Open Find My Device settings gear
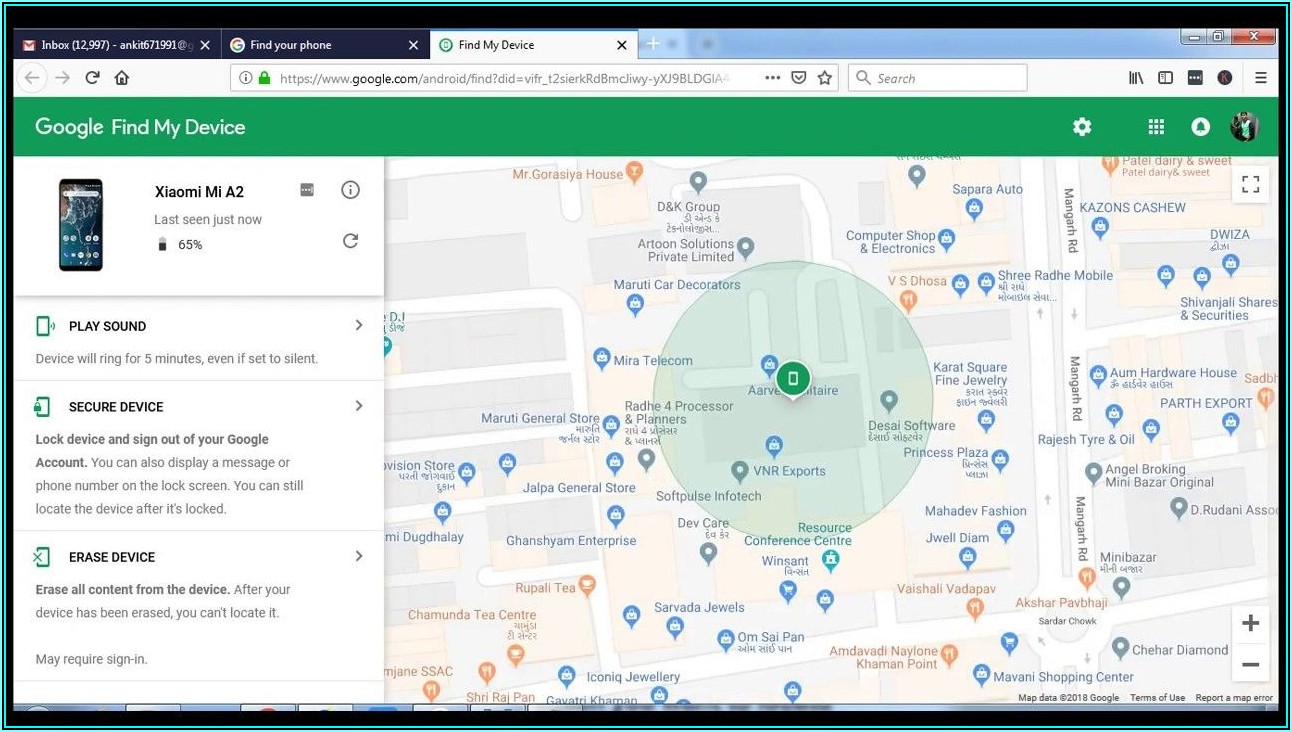The image size is (1292, 732). (x=1082, y=127)
